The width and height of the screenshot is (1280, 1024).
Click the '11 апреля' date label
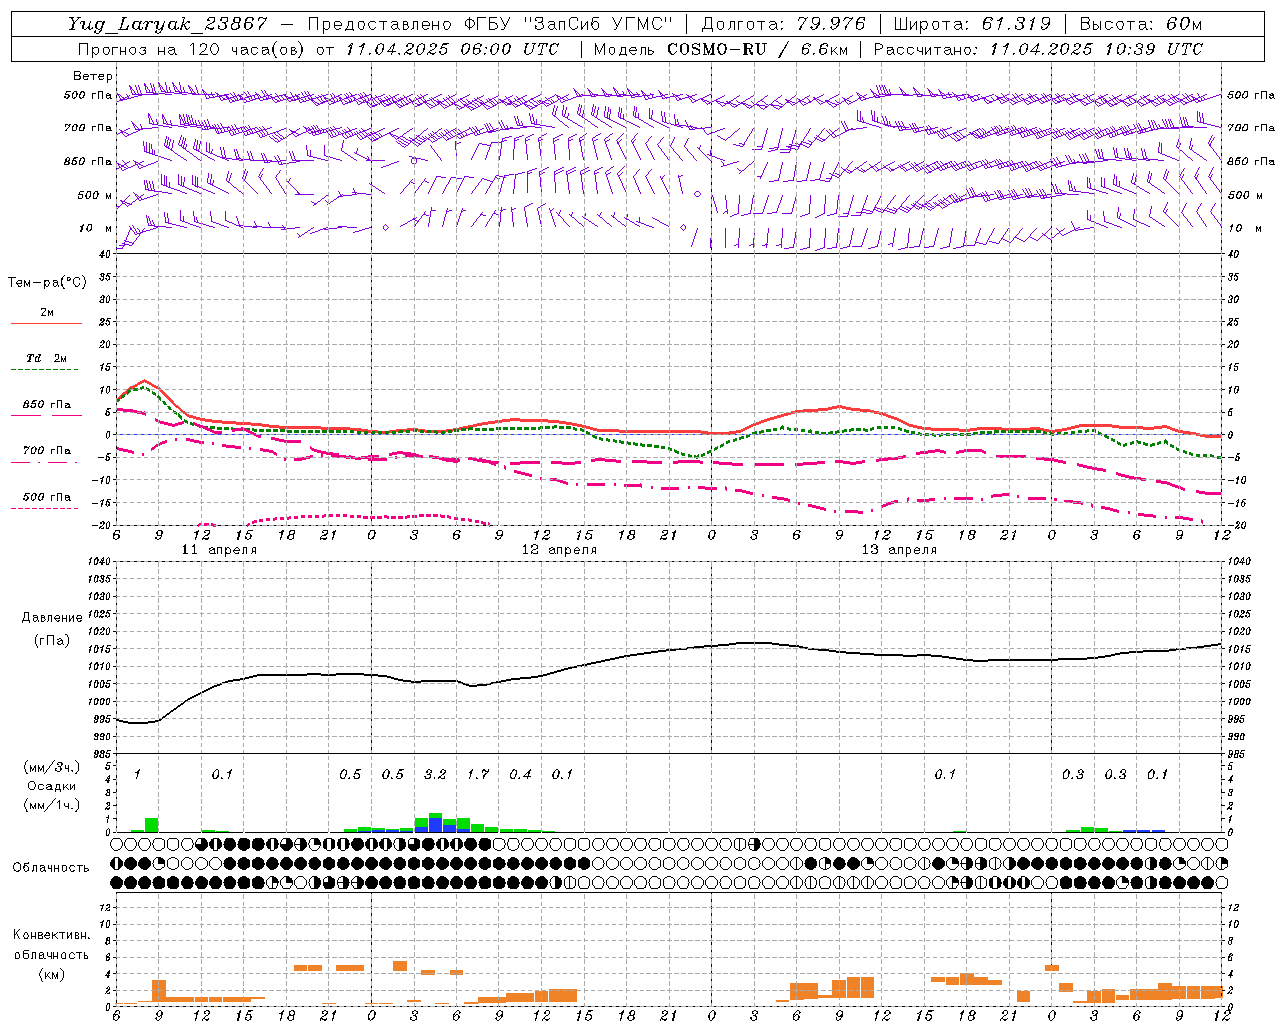[219, 550]
